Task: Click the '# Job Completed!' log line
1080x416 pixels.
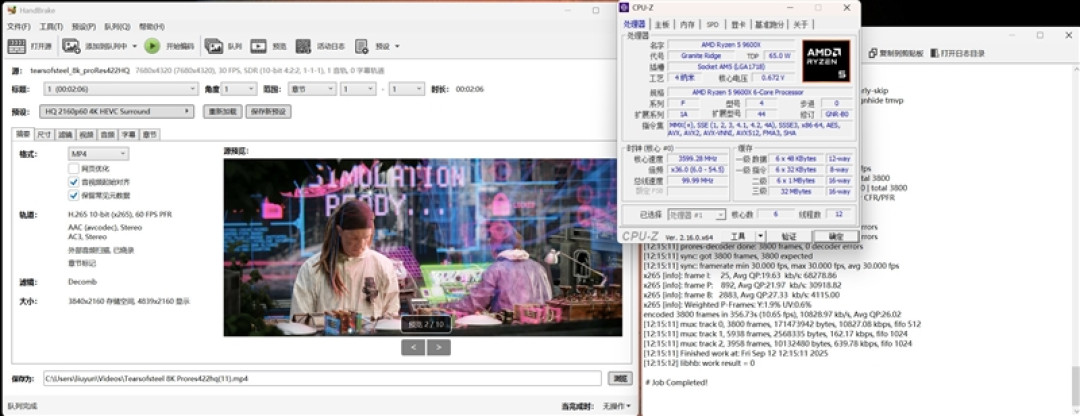Action: [676, 382]
